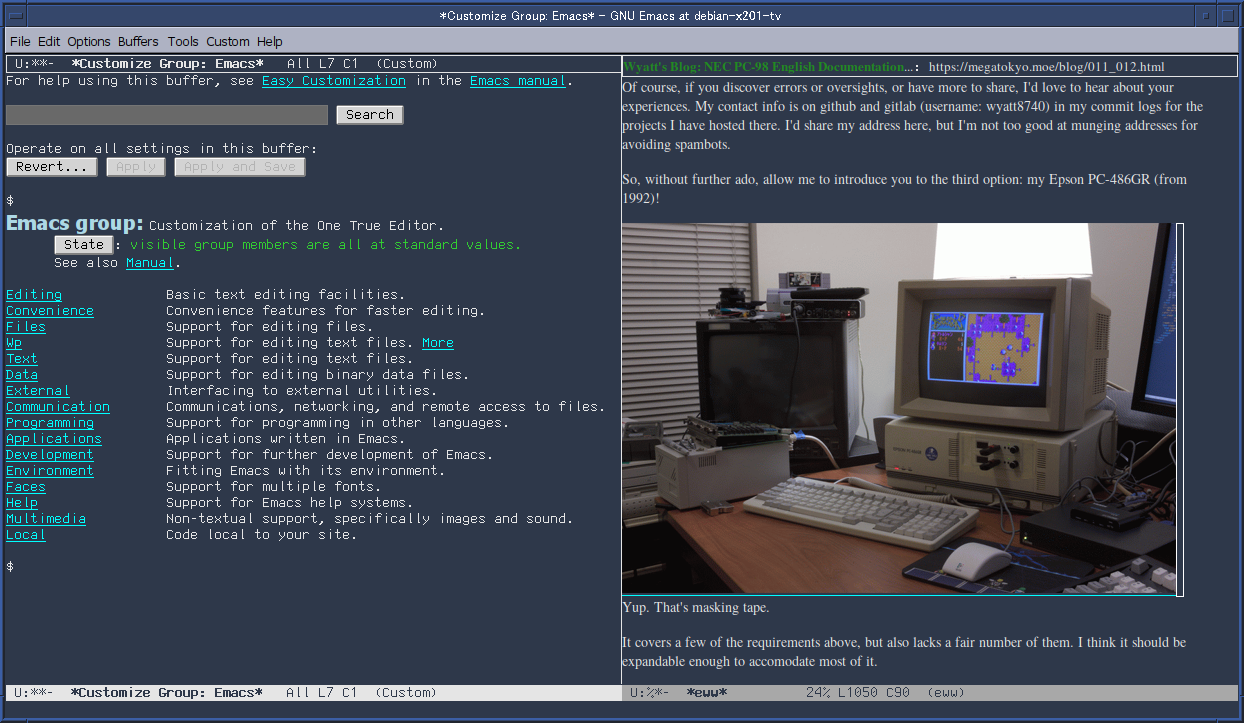Open the State dropdown button
Image resolution: width=1244 pixels, height=723 pixels.
[x=84, y=245]
